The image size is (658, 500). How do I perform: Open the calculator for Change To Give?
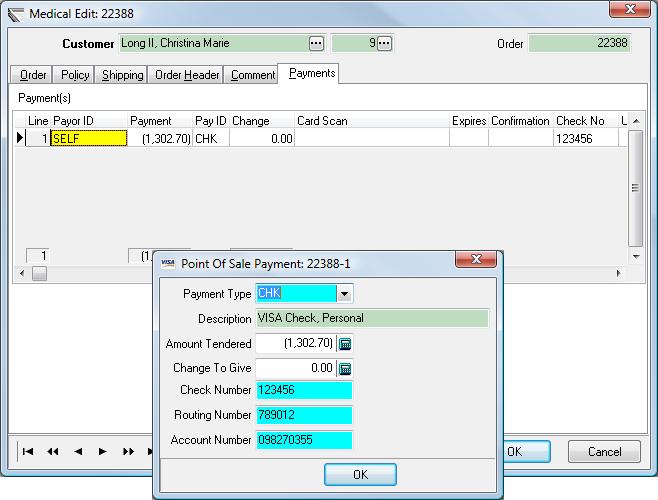click(x=345, y=369)
